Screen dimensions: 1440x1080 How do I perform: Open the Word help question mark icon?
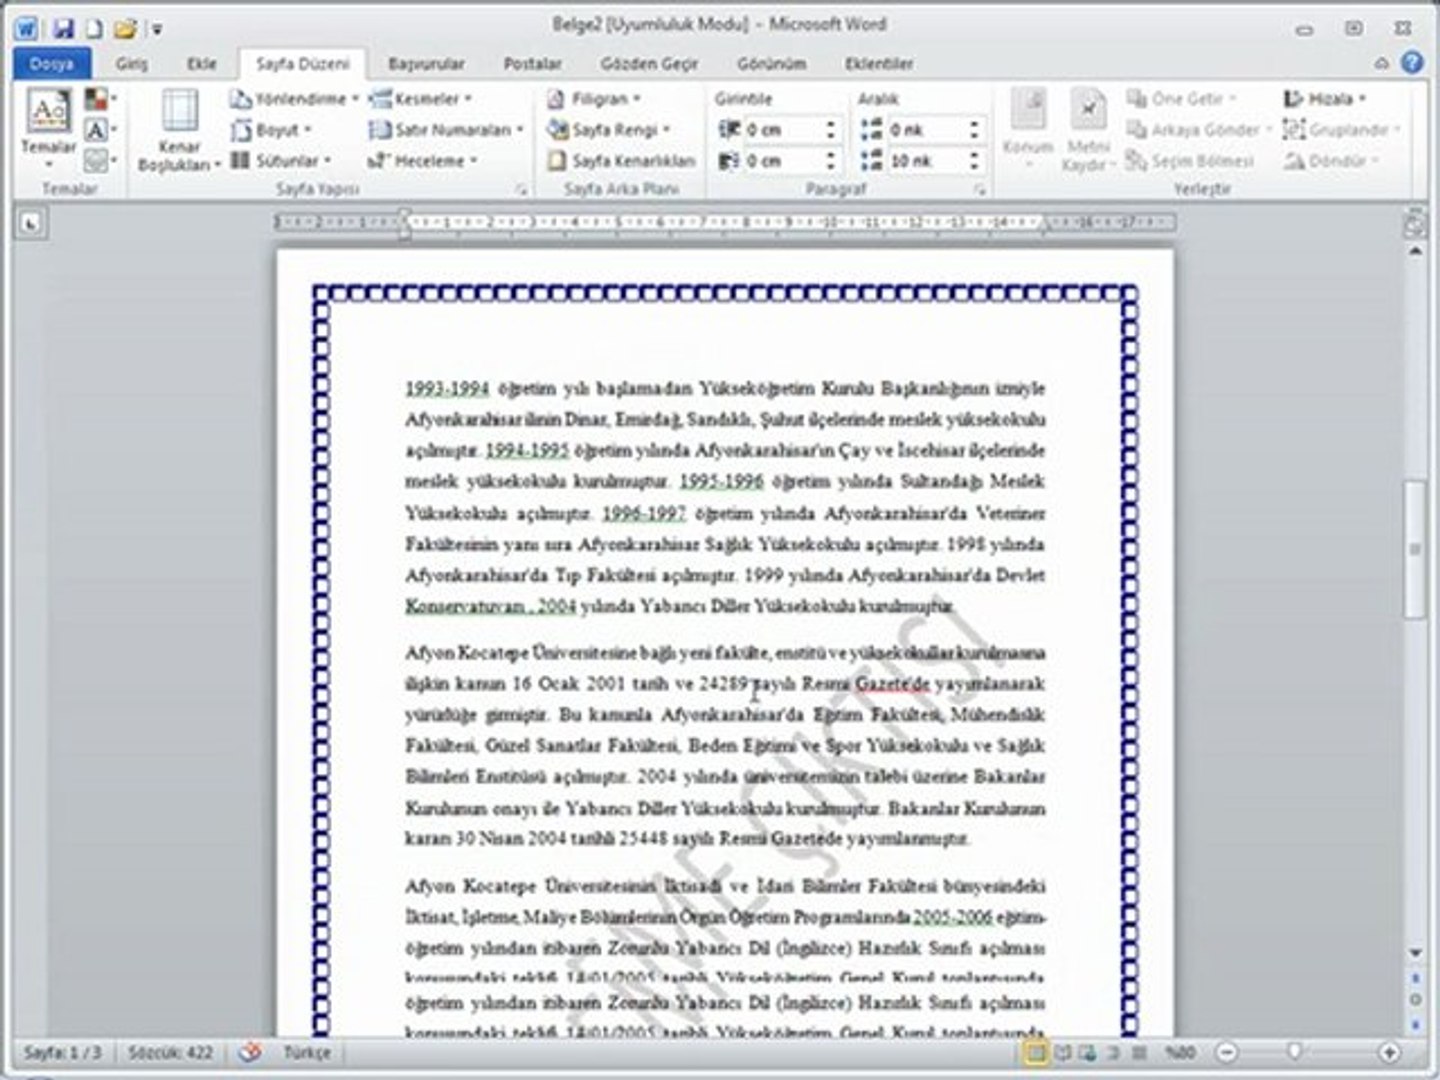[1412, 63]
